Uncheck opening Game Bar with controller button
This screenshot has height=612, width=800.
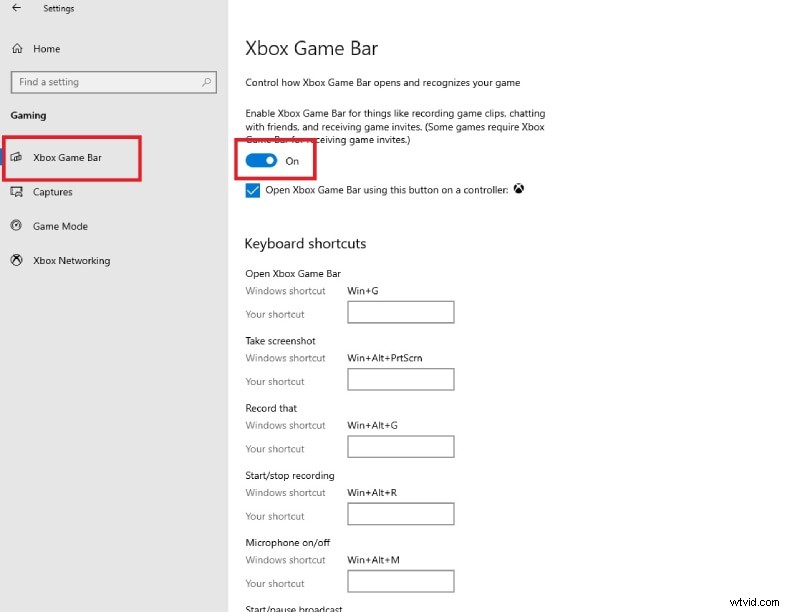253,190
